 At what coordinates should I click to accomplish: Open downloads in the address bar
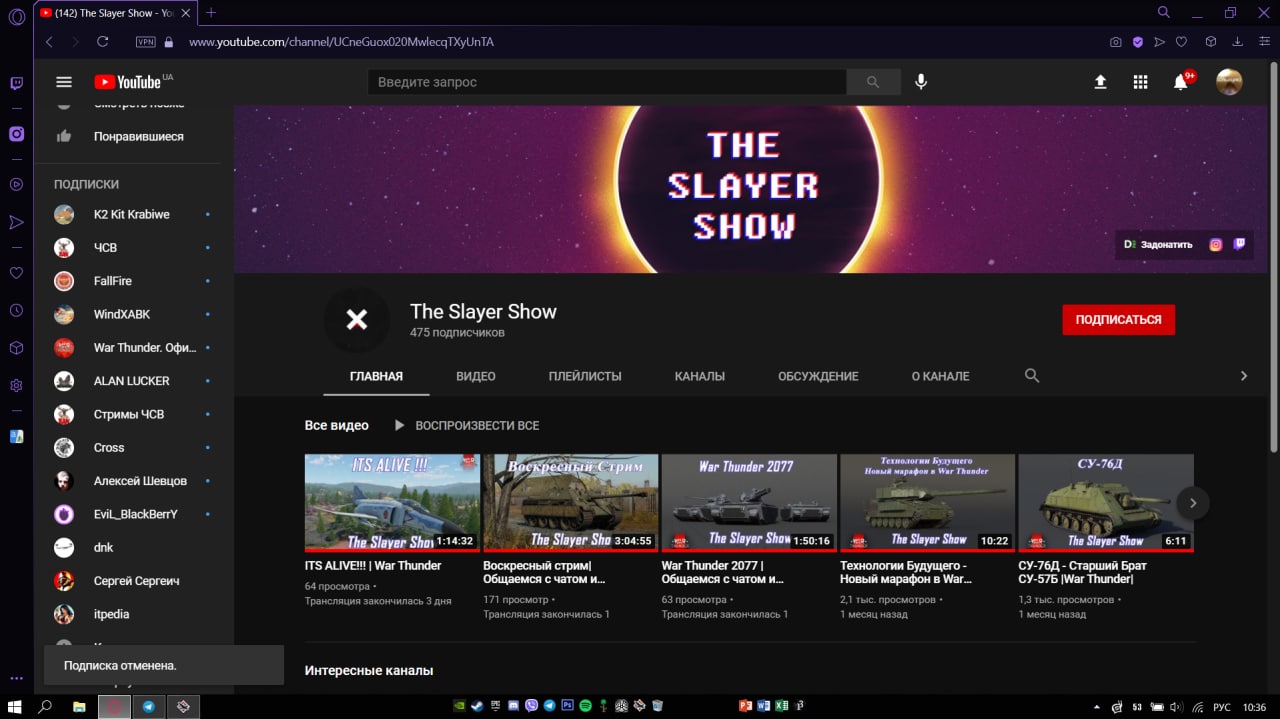pos(1238,42)
